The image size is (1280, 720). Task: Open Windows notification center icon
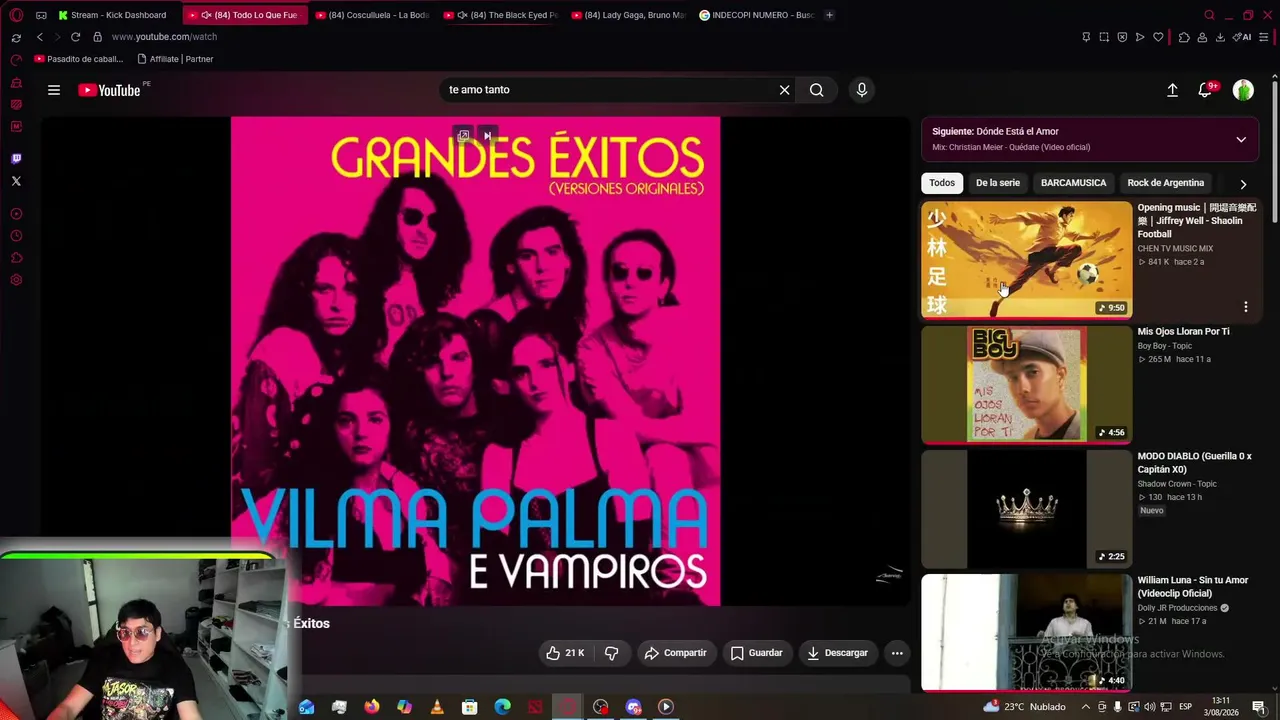pyautogui.click(x=1258, y=707)
